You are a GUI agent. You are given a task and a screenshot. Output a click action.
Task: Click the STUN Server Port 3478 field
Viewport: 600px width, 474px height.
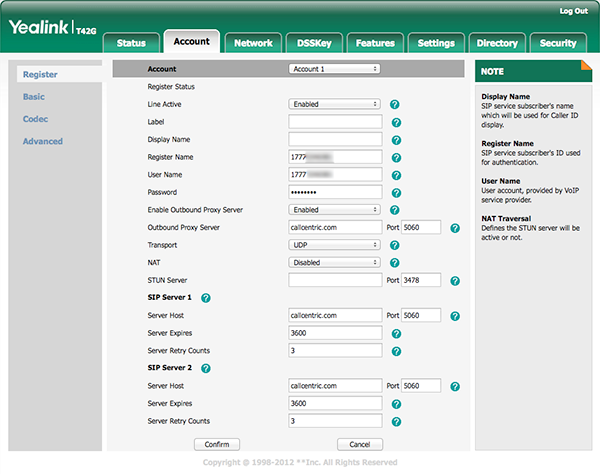pos(421,280)
